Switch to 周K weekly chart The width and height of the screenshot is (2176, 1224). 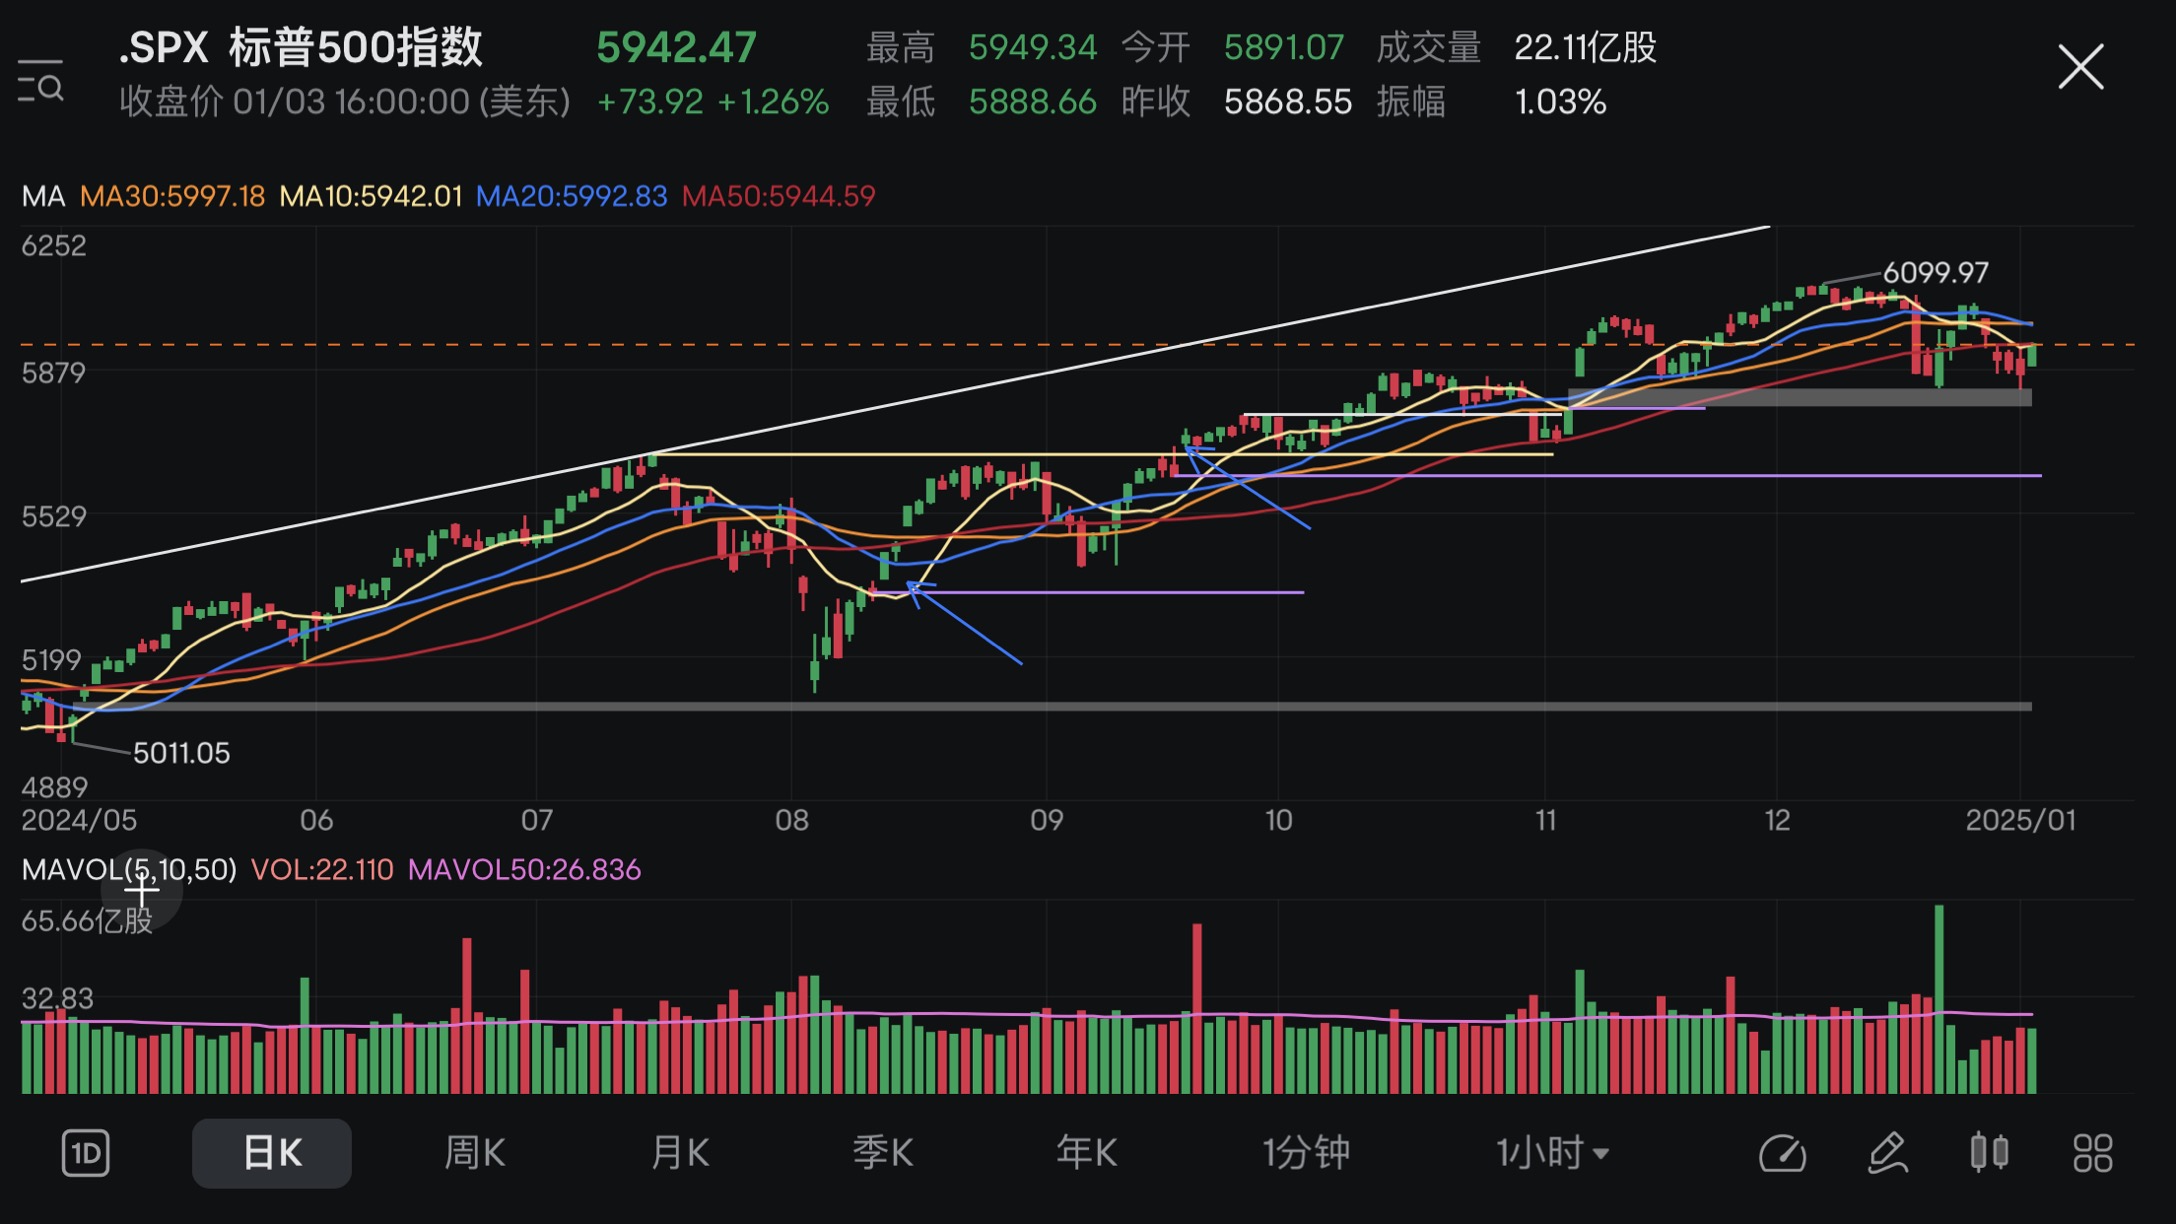pos(475,1153)
